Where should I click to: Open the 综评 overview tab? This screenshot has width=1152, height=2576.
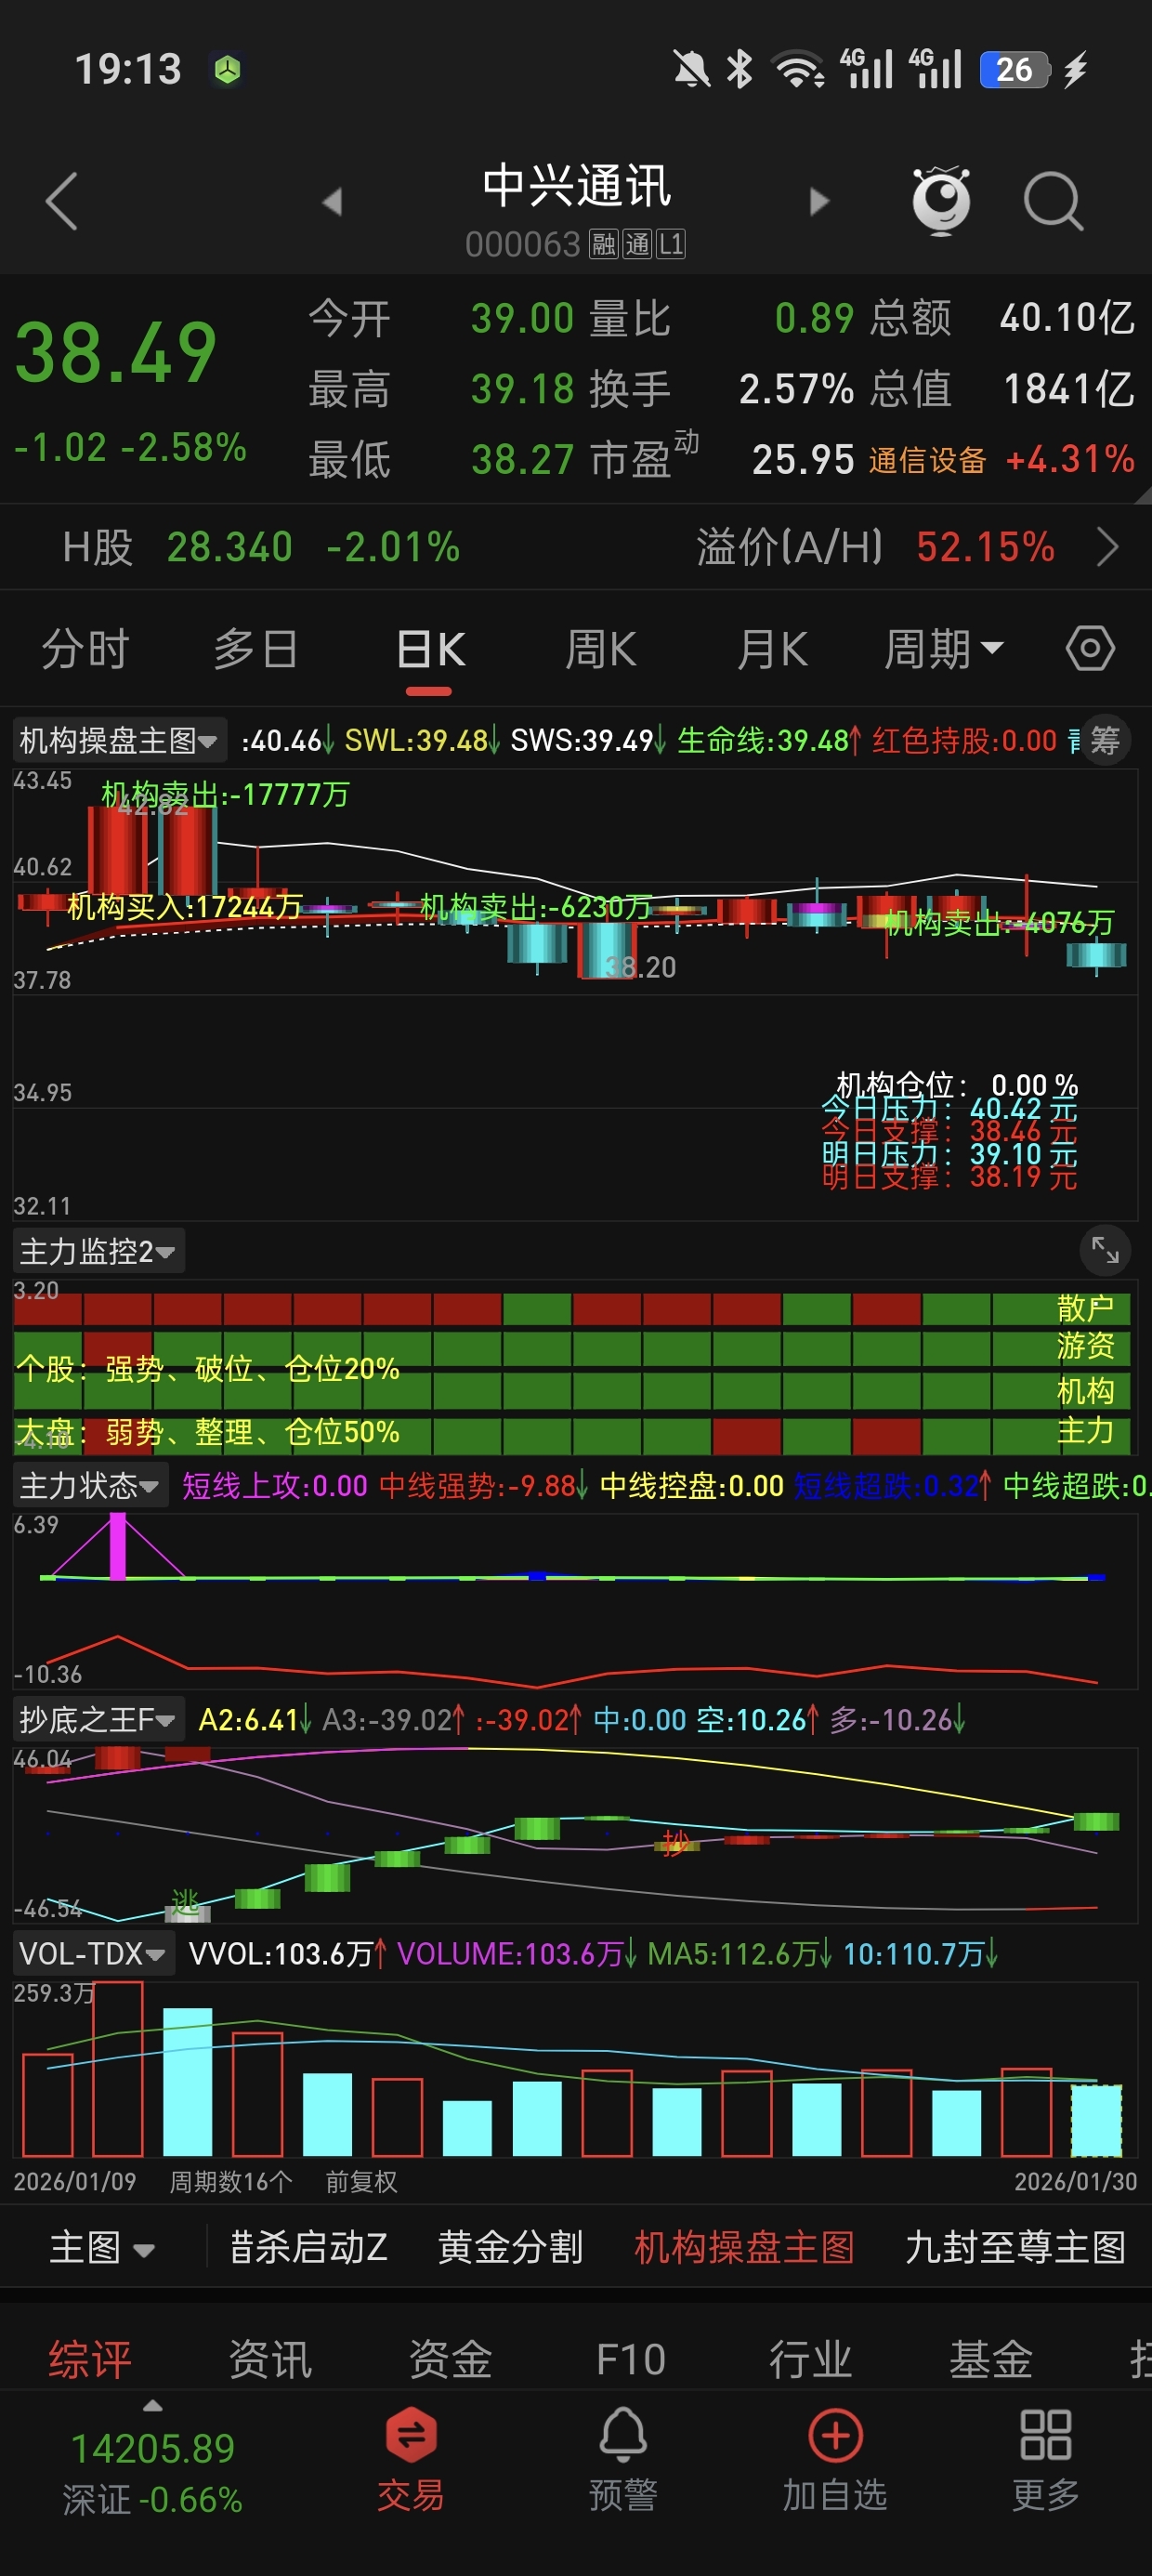tap(90, 2359)
